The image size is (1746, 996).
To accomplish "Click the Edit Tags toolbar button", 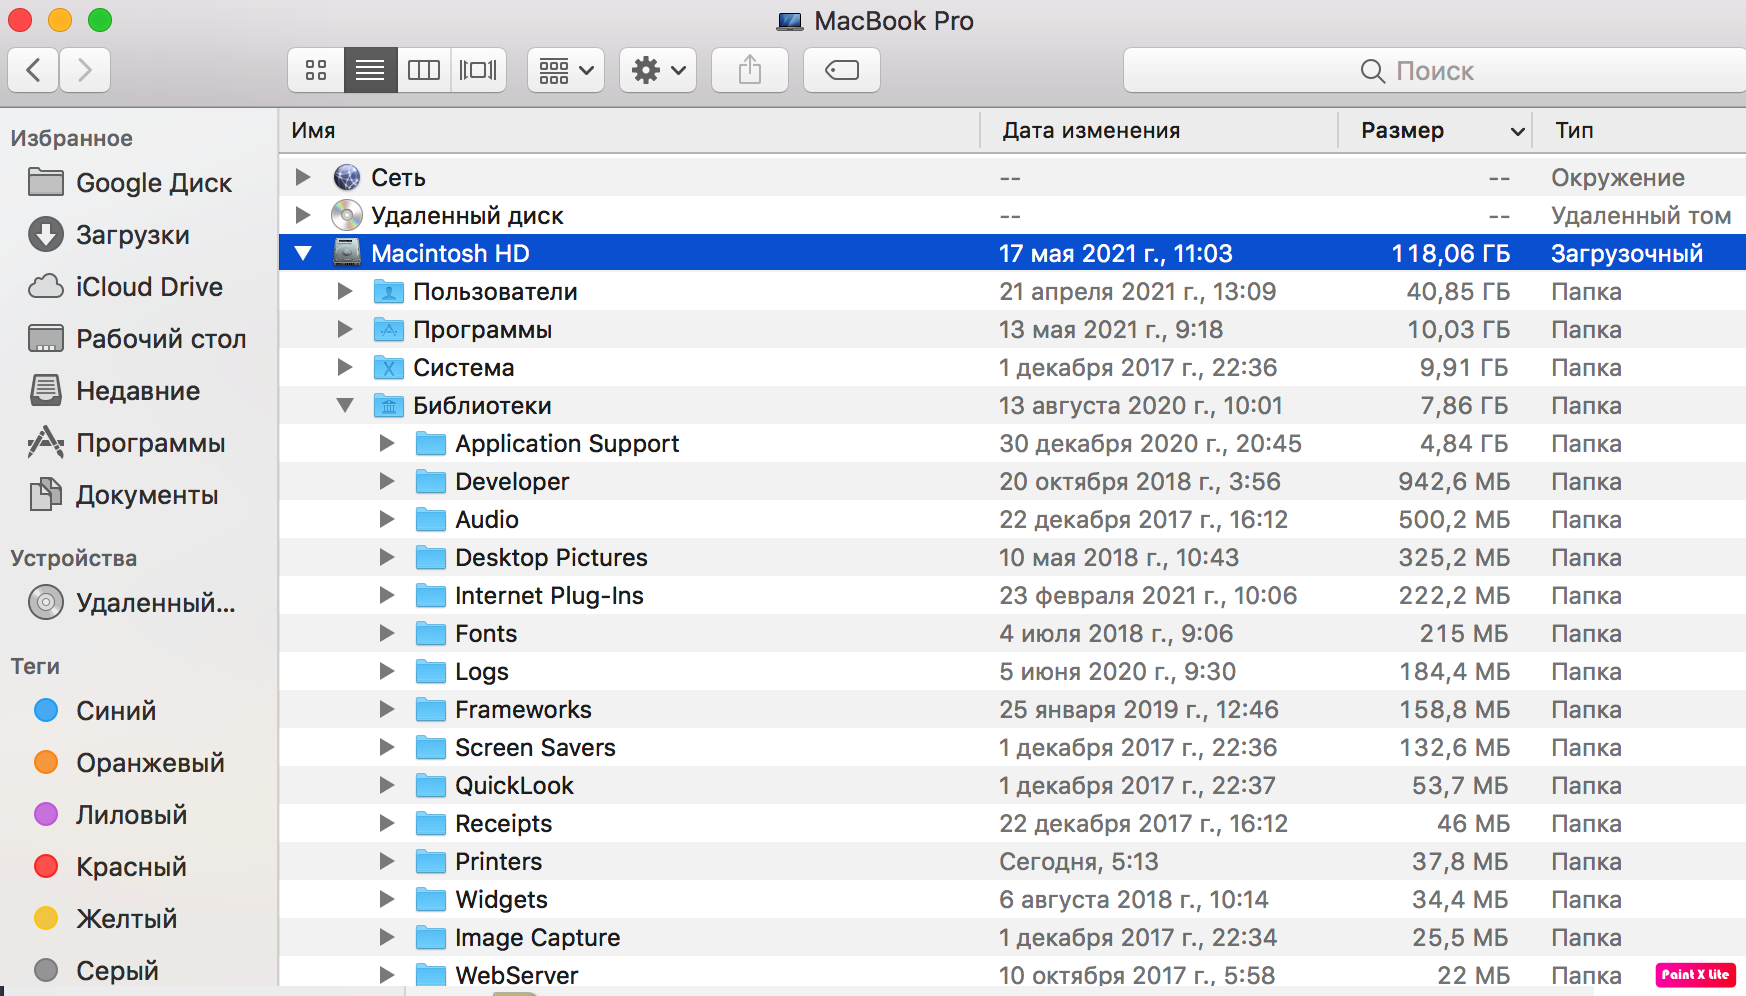I will 842,70.
